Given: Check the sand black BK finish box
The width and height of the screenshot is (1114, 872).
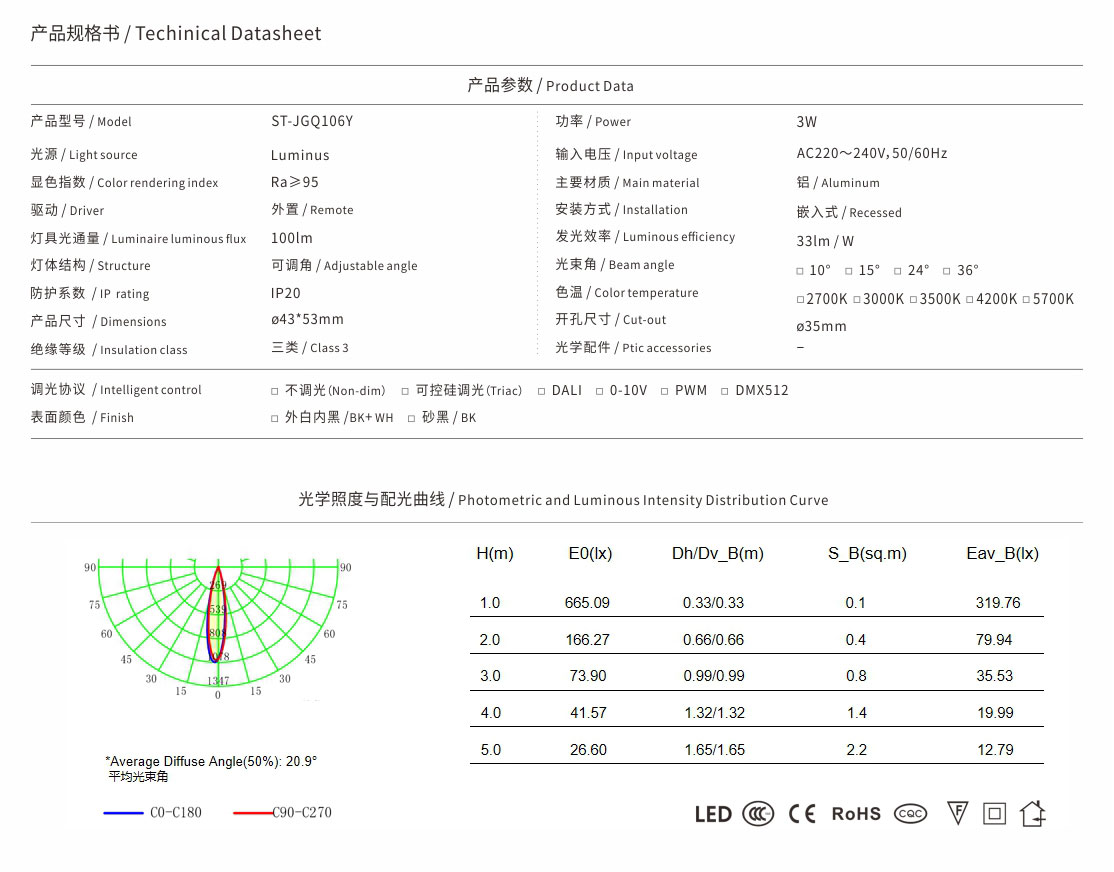Looking at the screenshot, I should coord(412,418).
